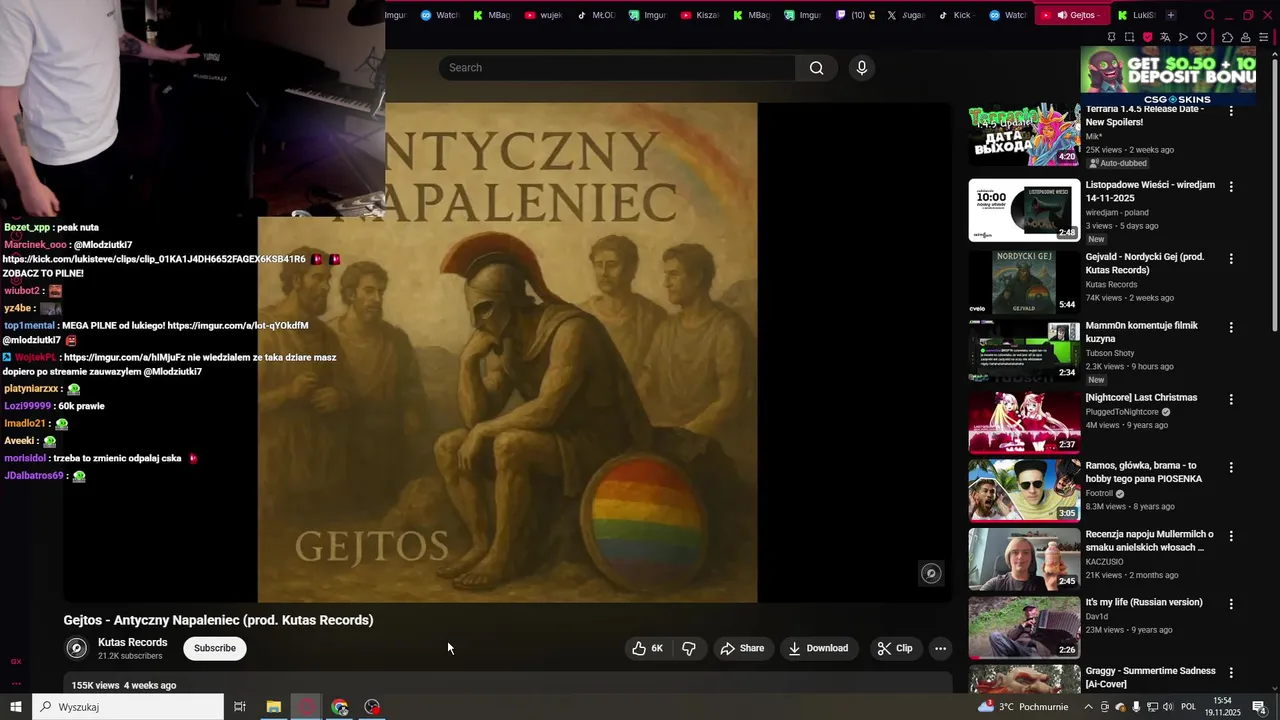
Task: Click the Download button under video
Action: 818,648
